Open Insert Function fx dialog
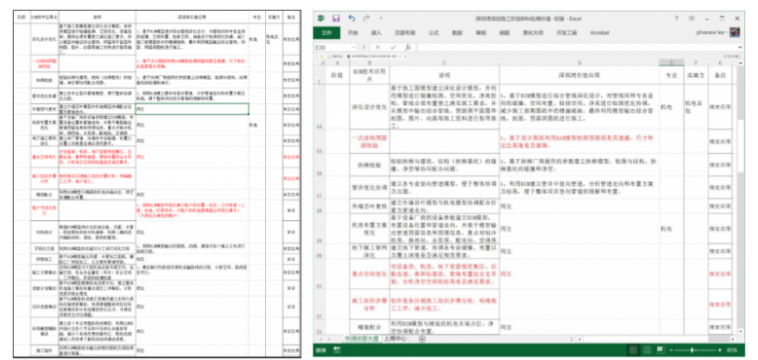 [408, 47]
